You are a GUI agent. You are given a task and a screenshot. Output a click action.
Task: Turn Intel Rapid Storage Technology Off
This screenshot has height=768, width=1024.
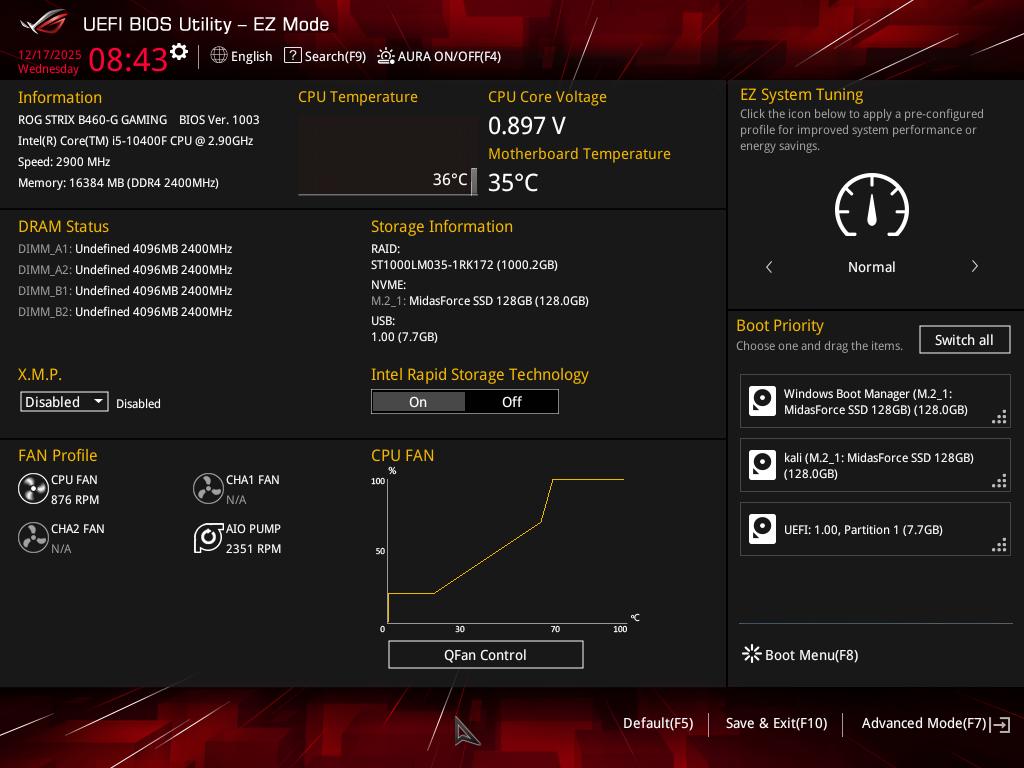[511, 402]
